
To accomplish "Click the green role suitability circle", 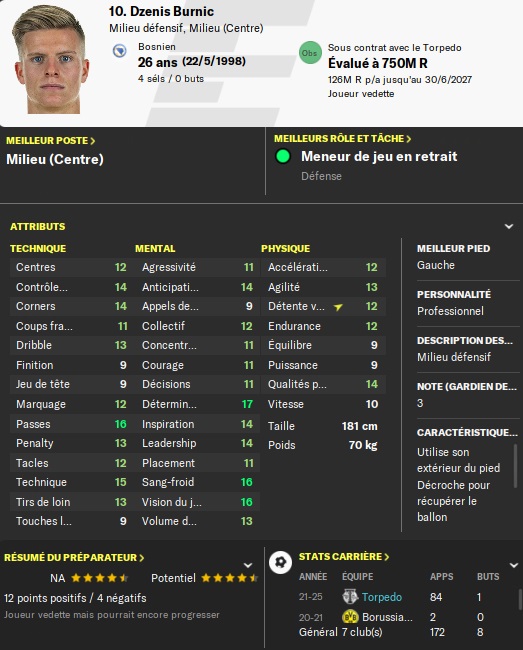I will click(283, 156).
